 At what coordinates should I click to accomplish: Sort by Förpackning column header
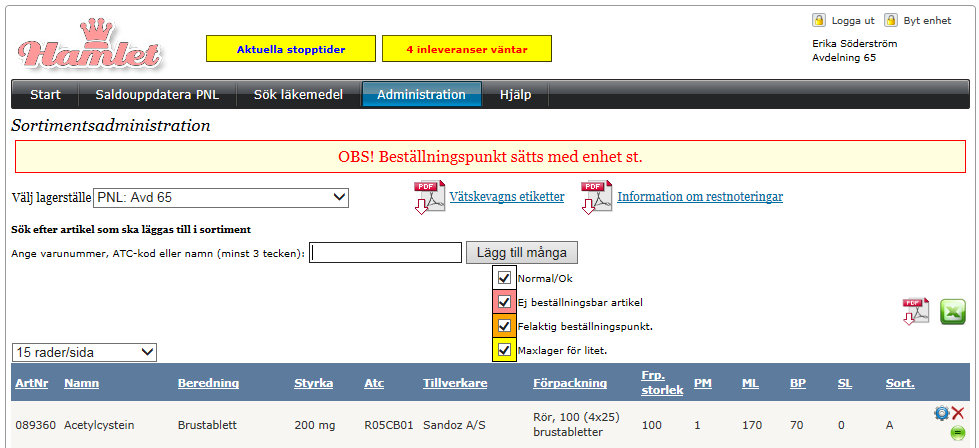tap(570, 383)
